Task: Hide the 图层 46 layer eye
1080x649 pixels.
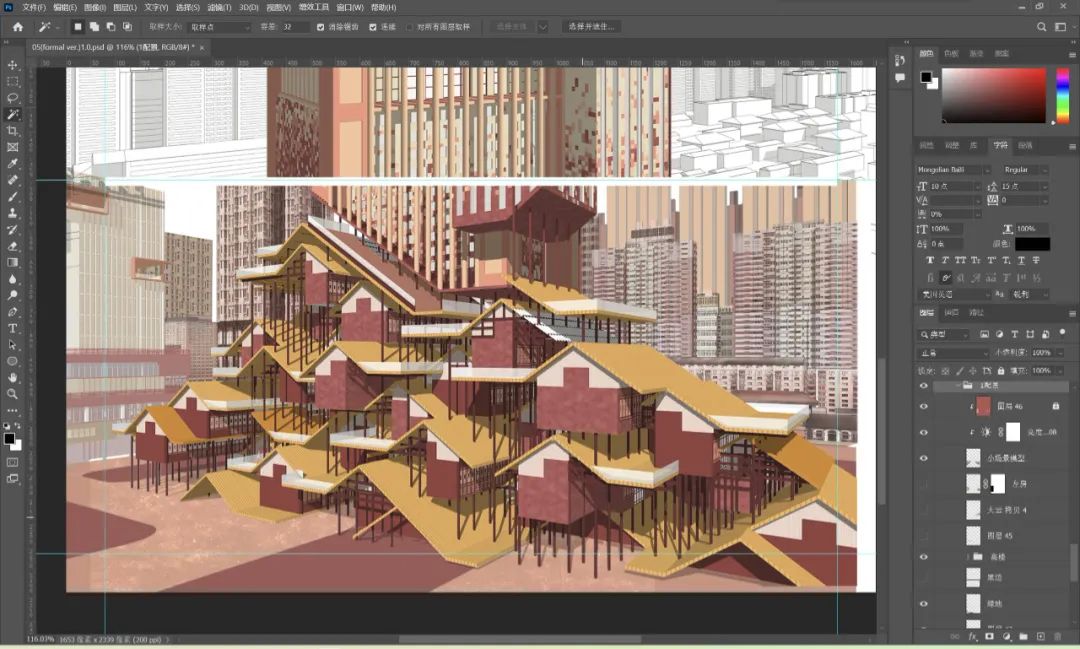Action: coord(924,406)
